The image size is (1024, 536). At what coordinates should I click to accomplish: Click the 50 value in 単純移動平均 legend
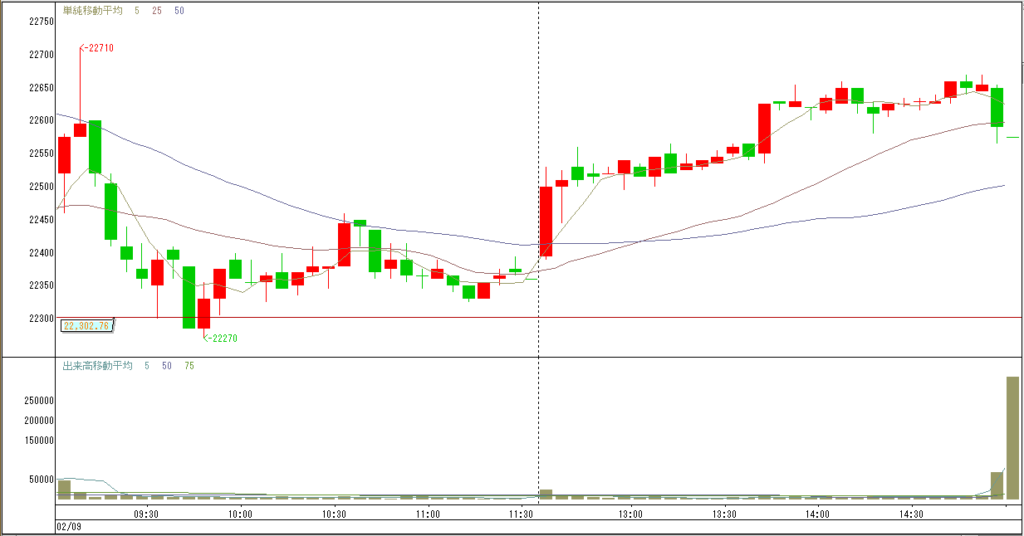(x=179, y=10)
